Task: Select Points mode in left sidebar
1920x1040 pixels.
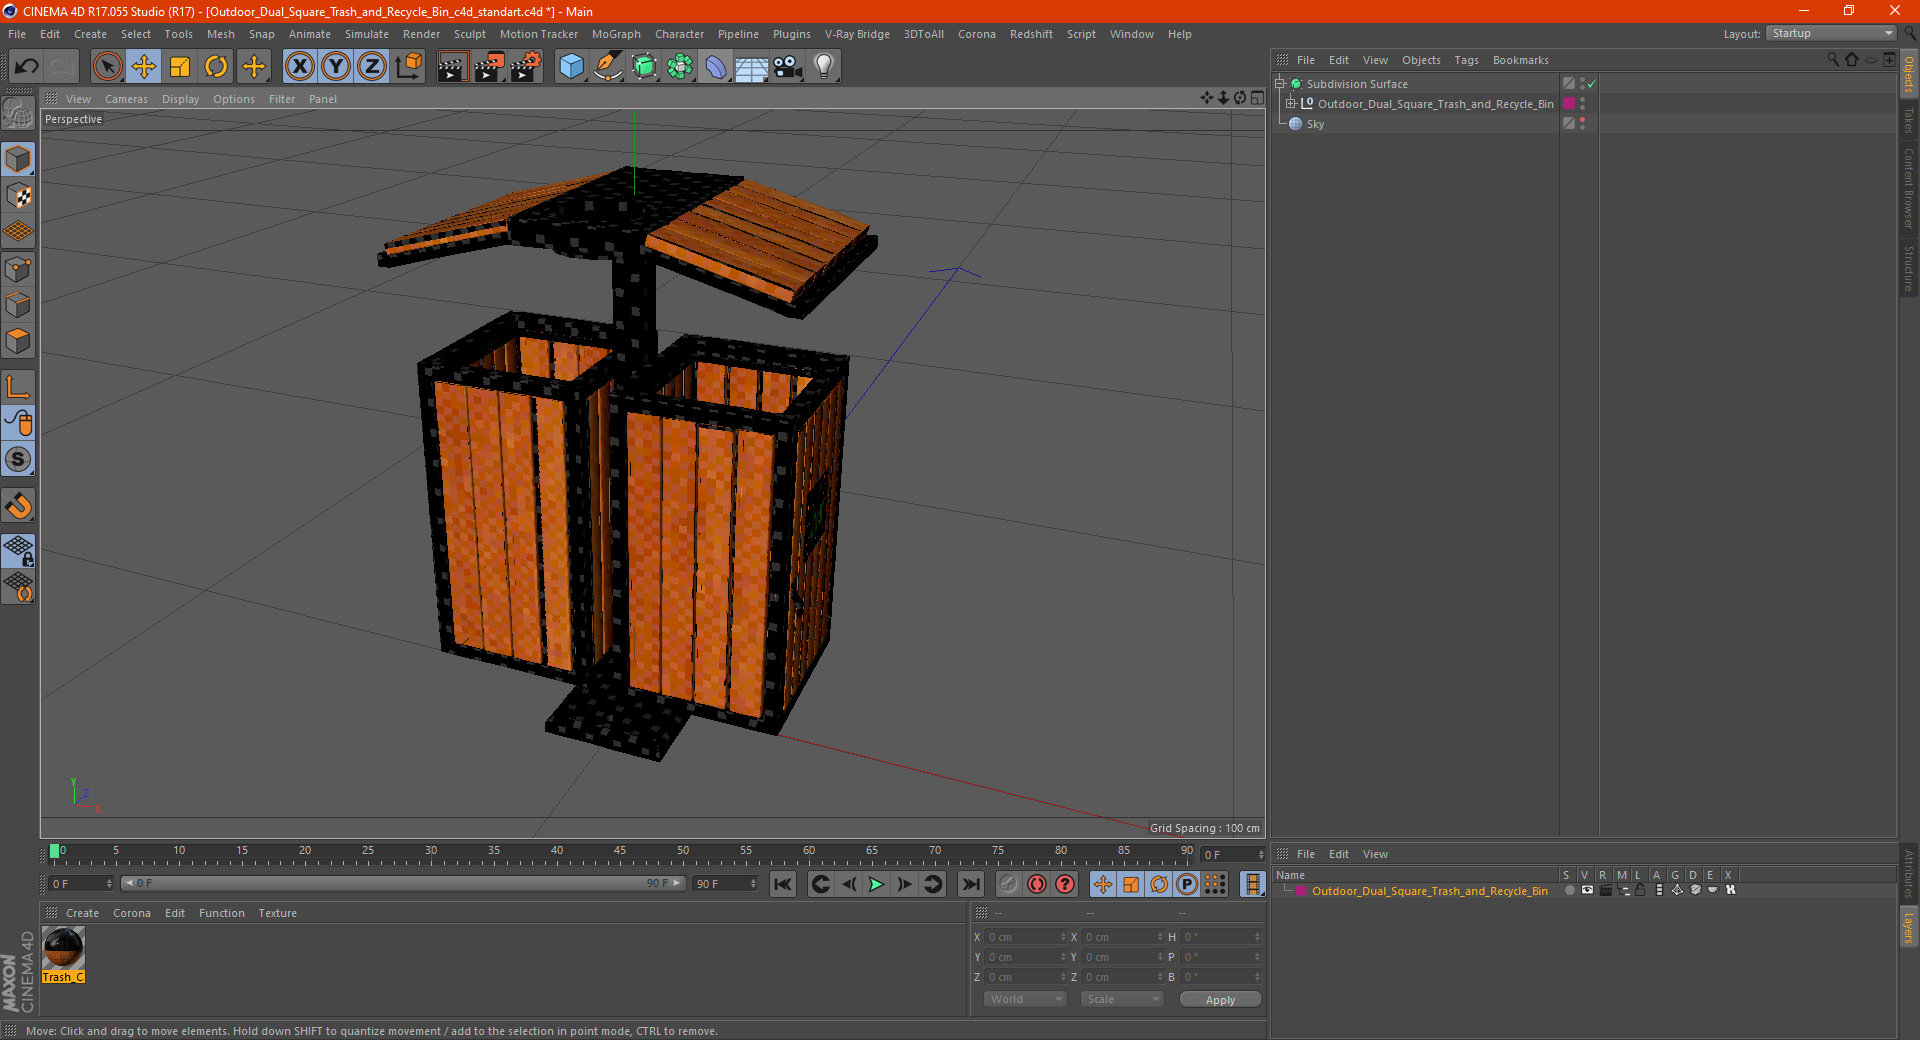Action: 18,269
